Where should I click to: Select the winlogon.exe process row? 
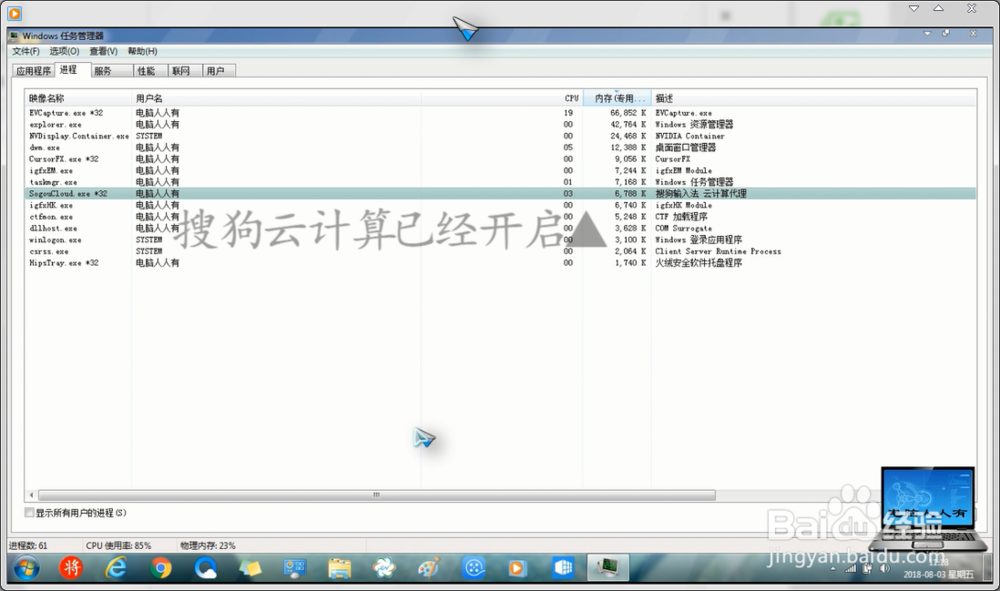(501, 240)
